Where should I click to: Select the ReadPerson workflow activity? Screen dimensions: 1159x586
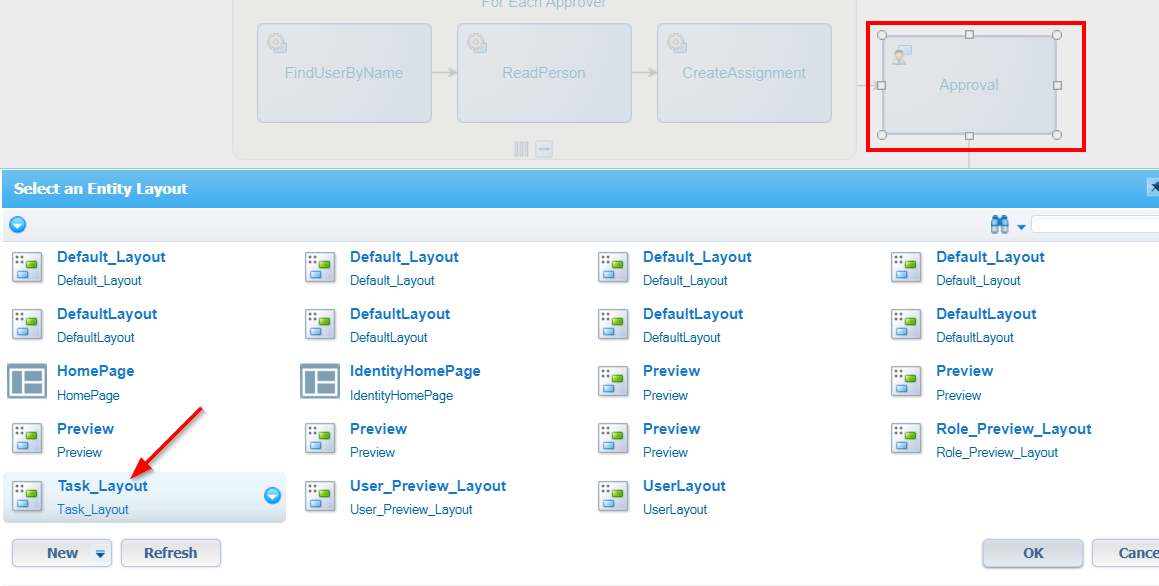tap(544, 73)
